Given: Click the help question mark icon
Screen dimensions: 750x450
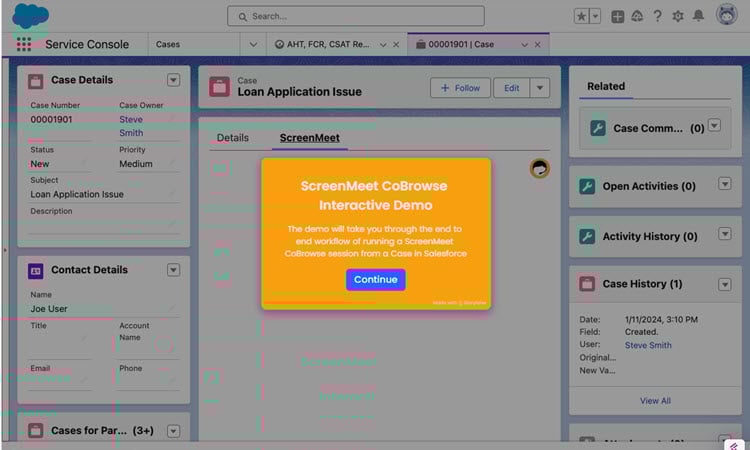Looking at the screenshot, I should point(658,16).
